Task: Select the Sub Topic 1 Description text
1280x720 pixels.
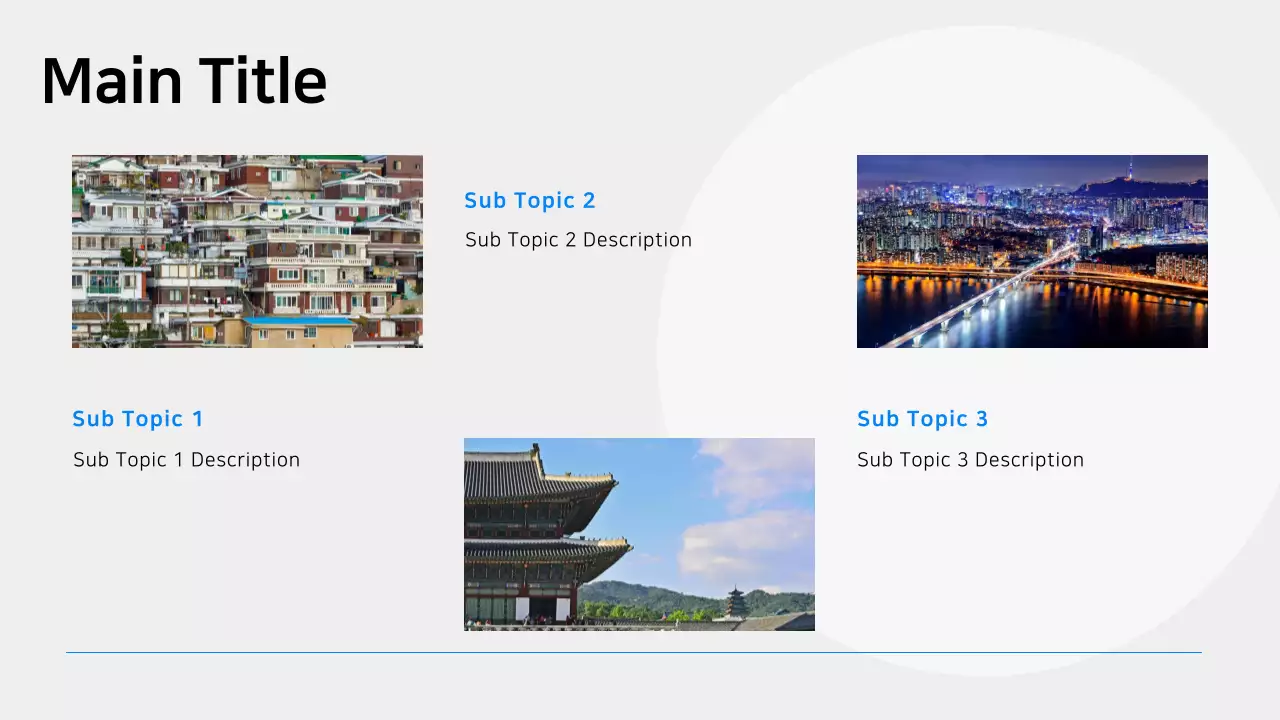Action: click(186, 460)
